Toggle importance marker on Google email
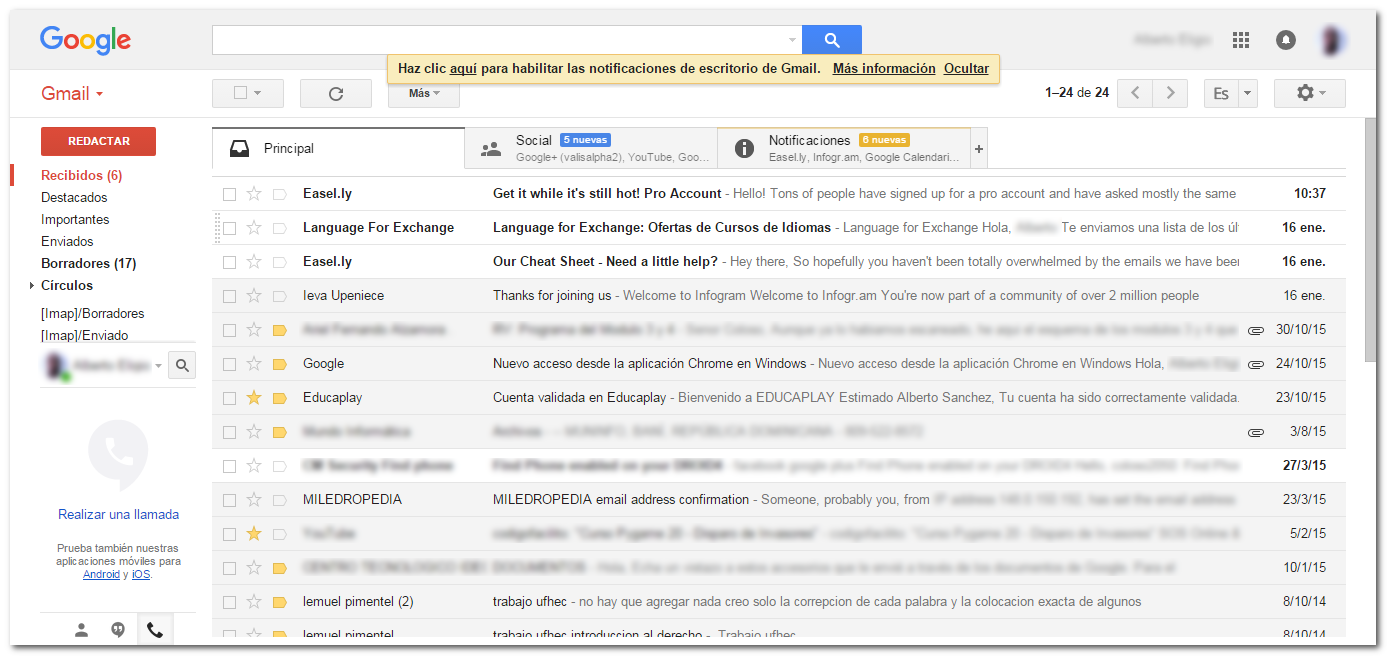1387x656 pixels. 280,364
